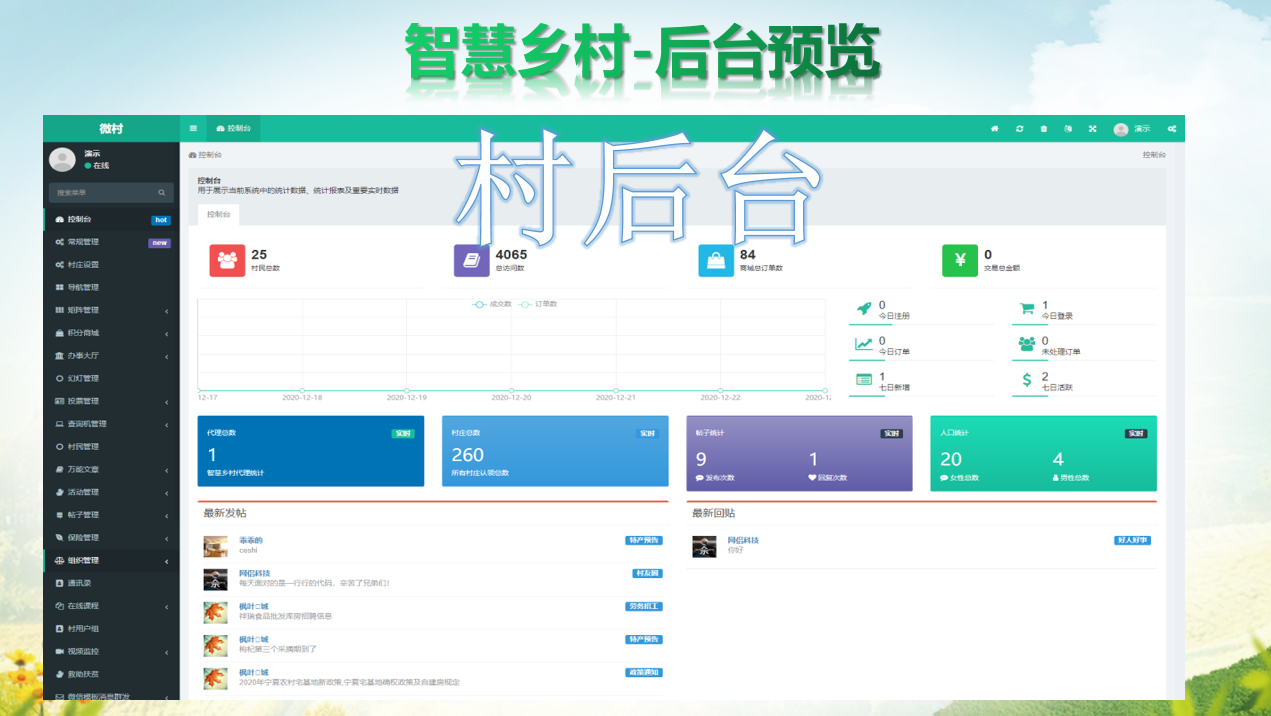Click the 村庄总数 card showing 260
This screenshot has height=716, width=1271.
click(555, 451)
